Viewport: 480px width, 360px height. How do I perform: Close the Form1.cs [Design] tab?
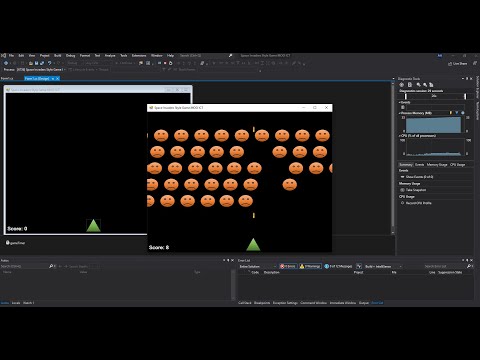click(57, 78)
